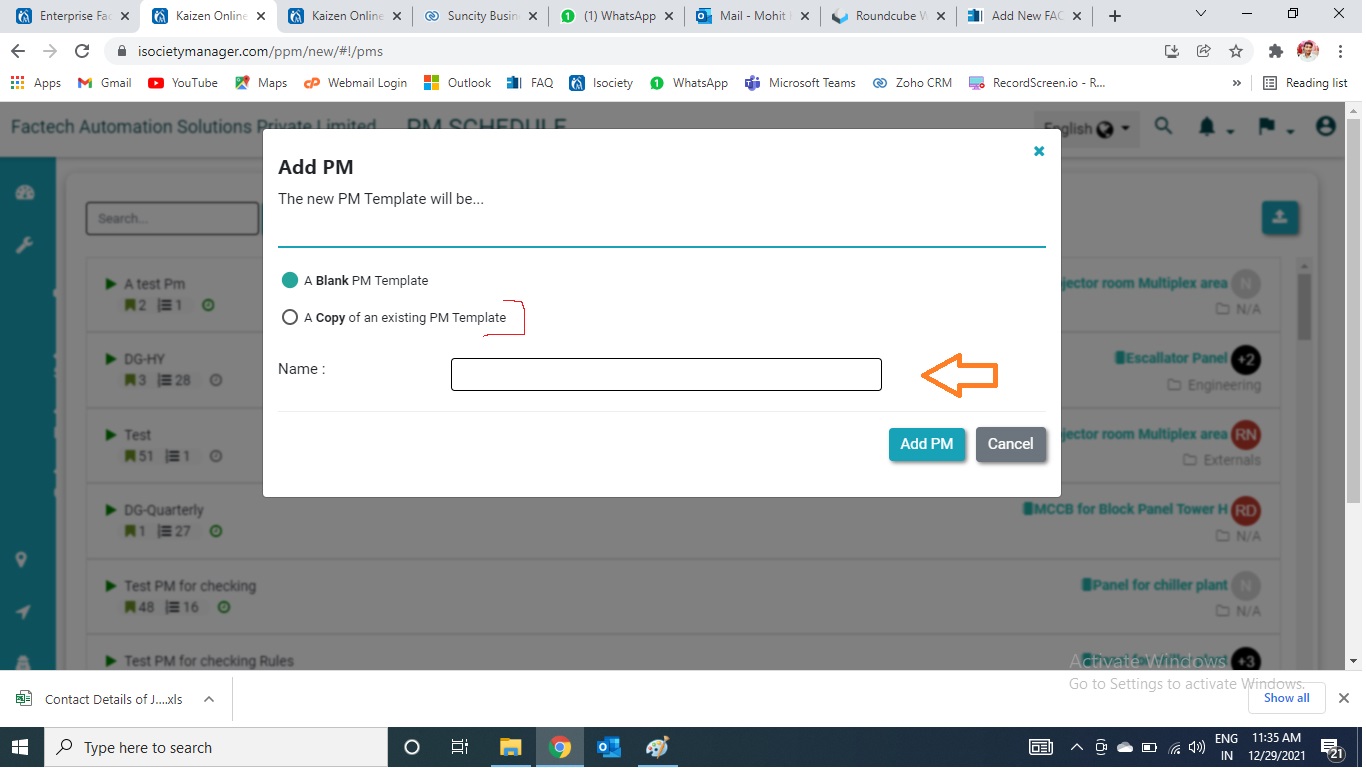Click the Add PM button
This screenshot has height=768, width=1366.
pos(926,444)
